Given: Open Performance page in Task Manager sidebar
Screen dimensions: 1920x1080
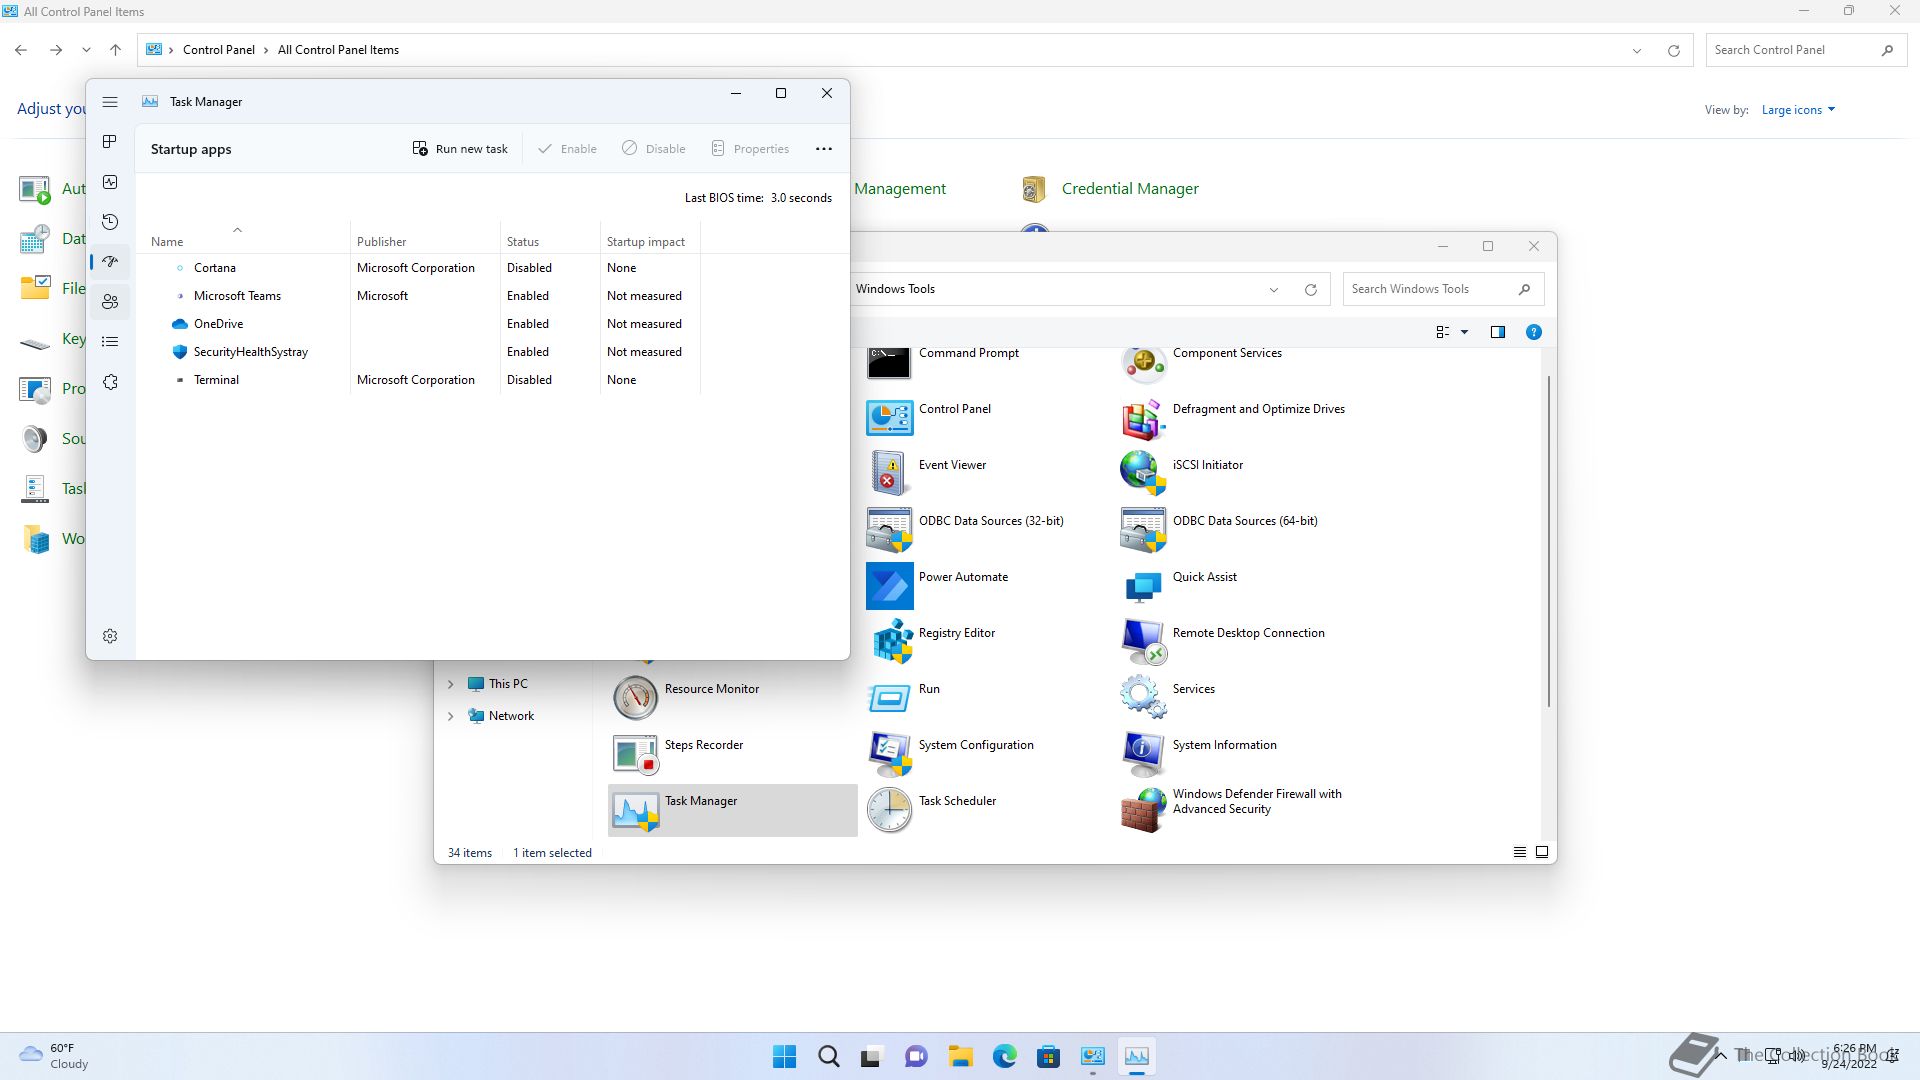Looking at the screenshot, I should point(110,182).
